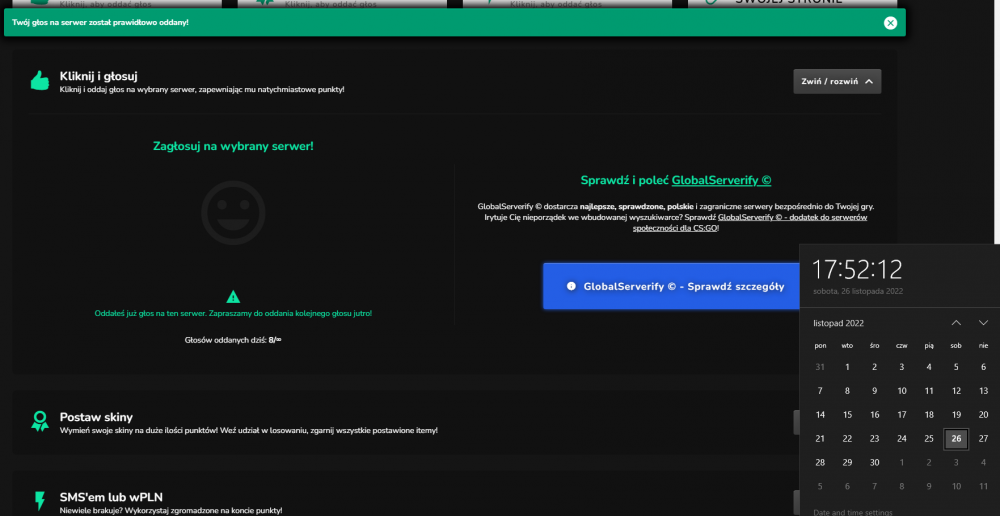1000x516 pixels.
Task: Click GlobalServerify © - Sprawdź szczegóły button
Action: tap(672, 286)
